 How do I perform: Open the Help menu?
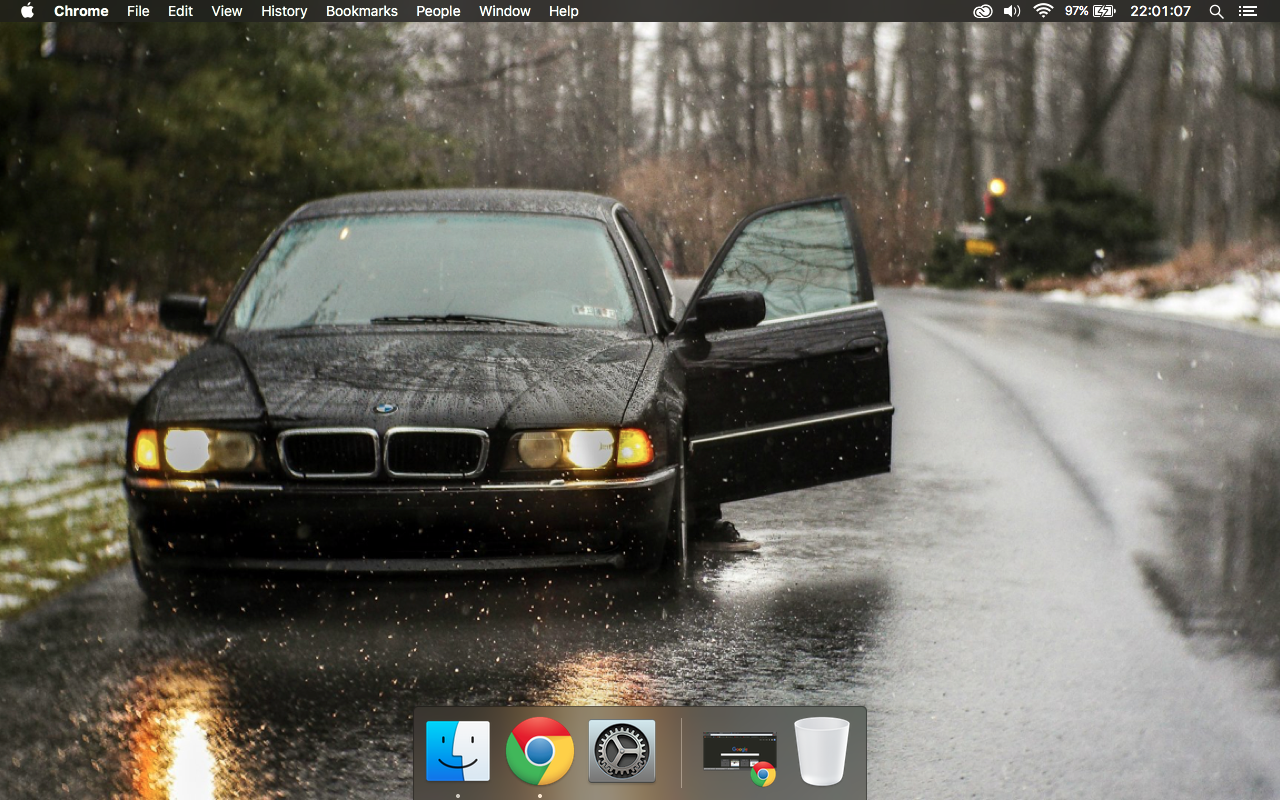click(x=564, y=11)
